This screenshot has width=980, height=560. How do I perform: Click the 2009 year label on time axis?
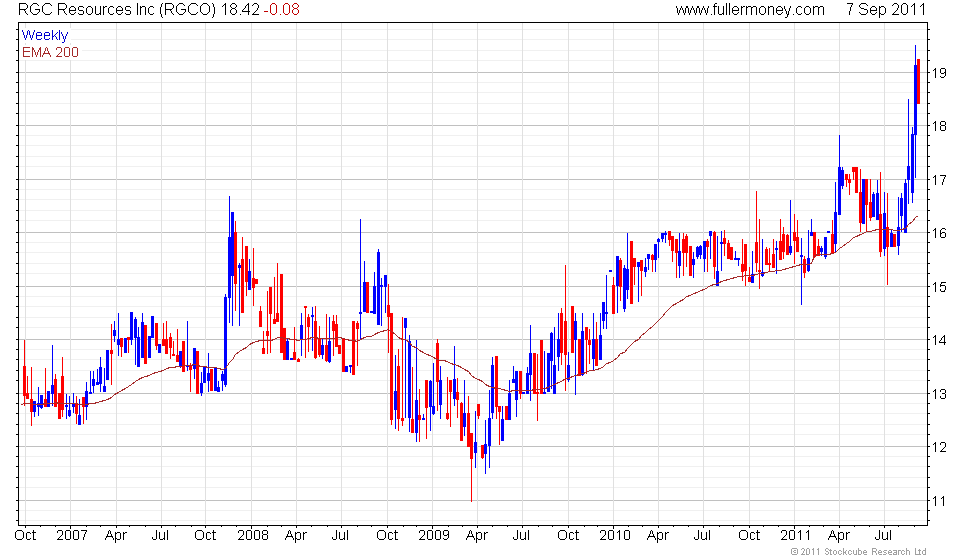[434, 535]
